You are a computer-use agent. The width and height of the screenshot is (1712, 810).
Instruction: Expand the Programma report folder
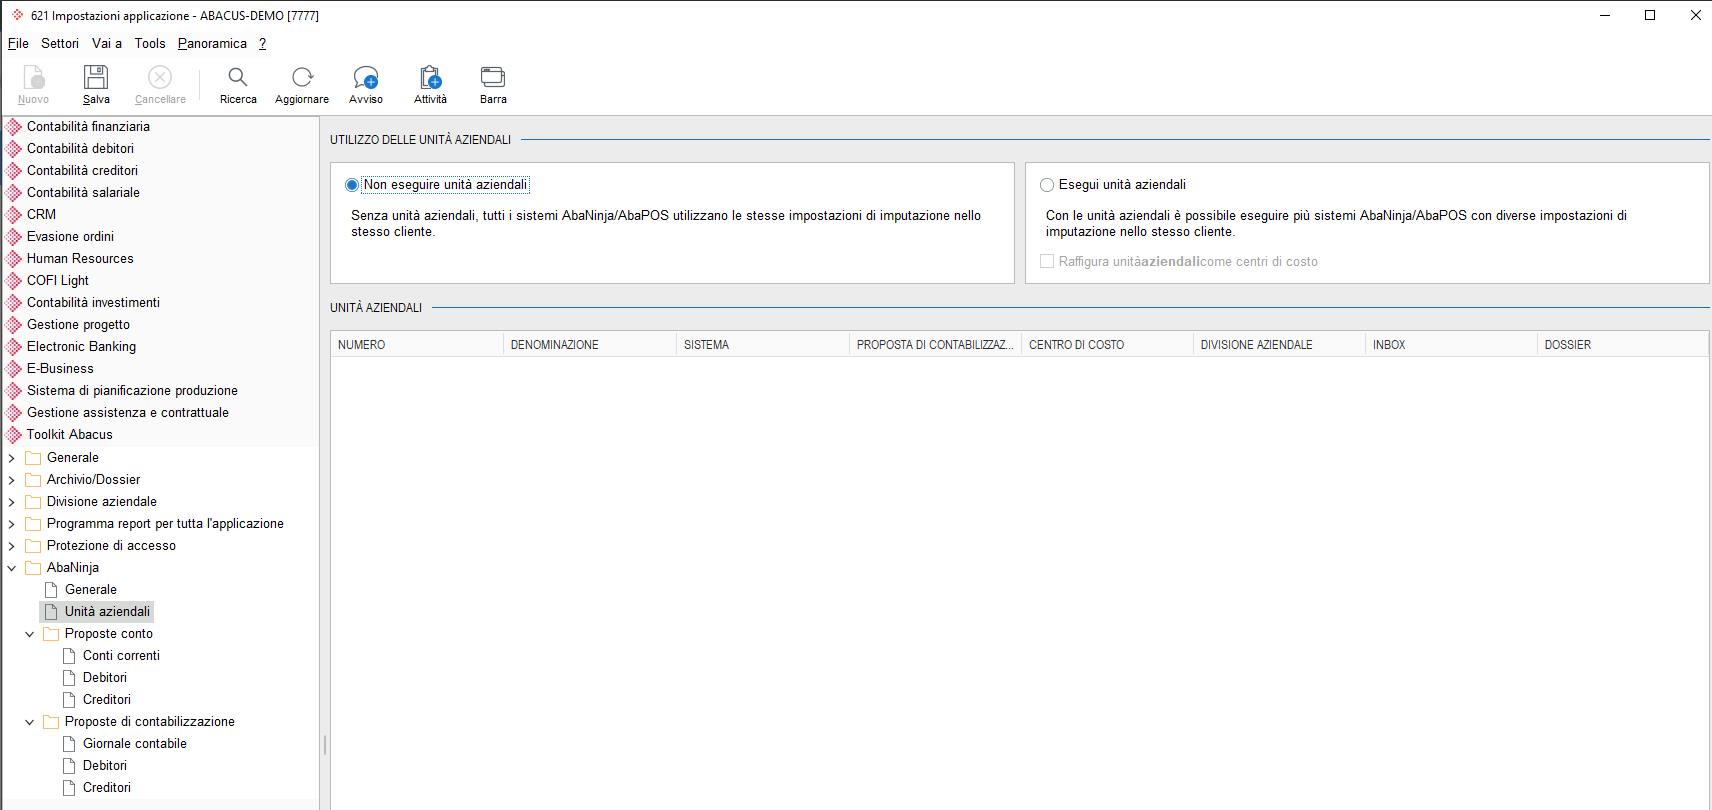[x=12, y=524]
